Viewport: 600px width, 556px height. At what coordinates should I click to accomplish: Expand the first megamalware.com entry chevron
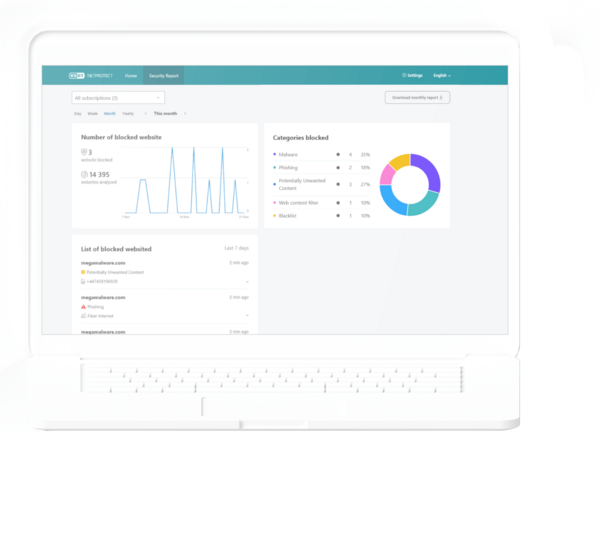click(x=247, y=281)
